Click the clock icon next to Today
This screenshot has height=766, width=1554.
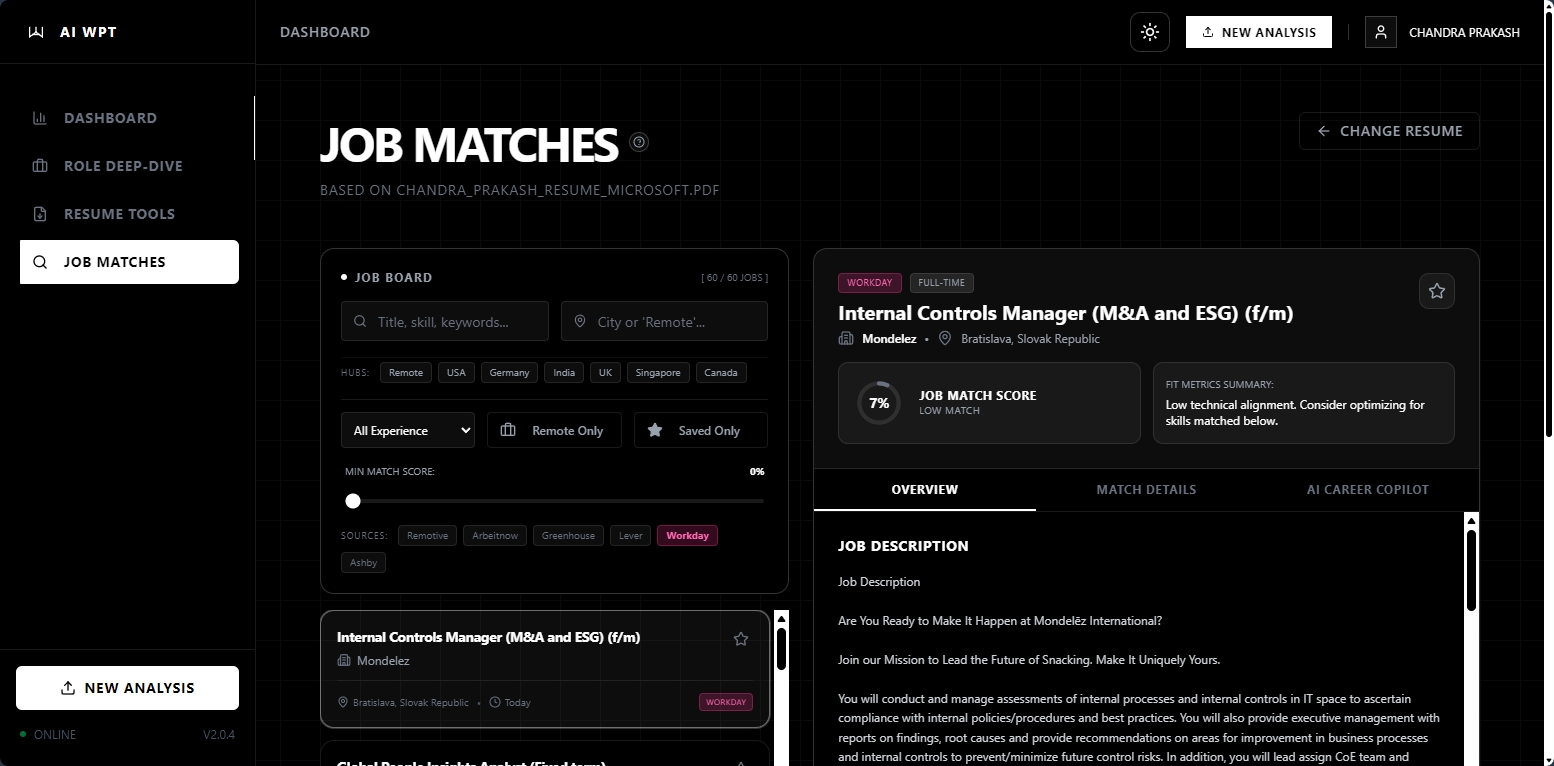[495, 703]
